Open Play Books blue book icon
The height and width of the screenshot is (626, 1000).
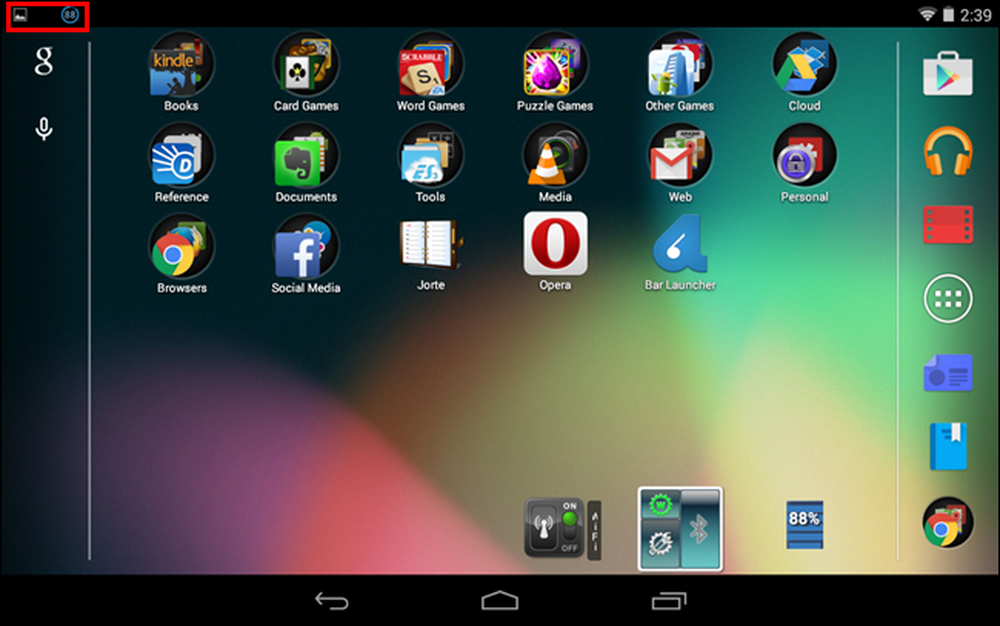(948, 446)
